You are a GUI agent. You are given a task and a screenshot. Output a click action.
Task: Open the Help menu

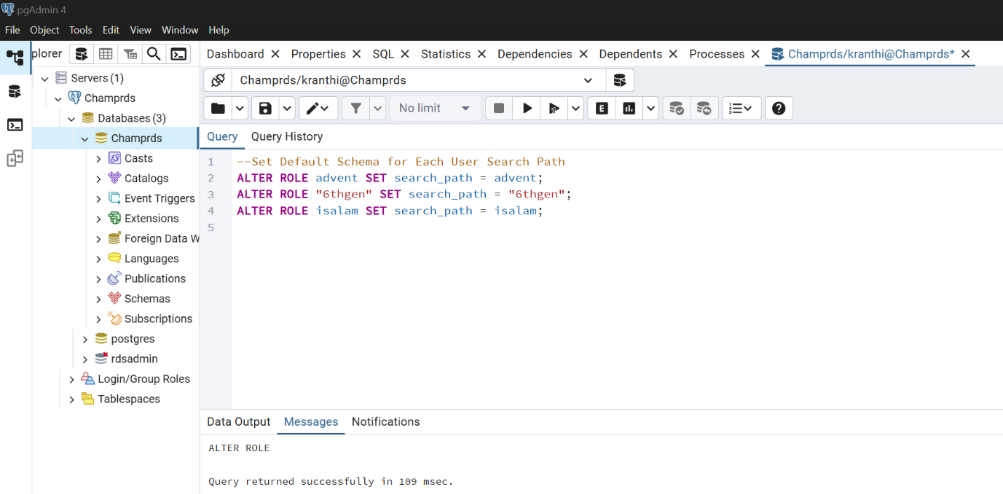[x=219, y=30]
